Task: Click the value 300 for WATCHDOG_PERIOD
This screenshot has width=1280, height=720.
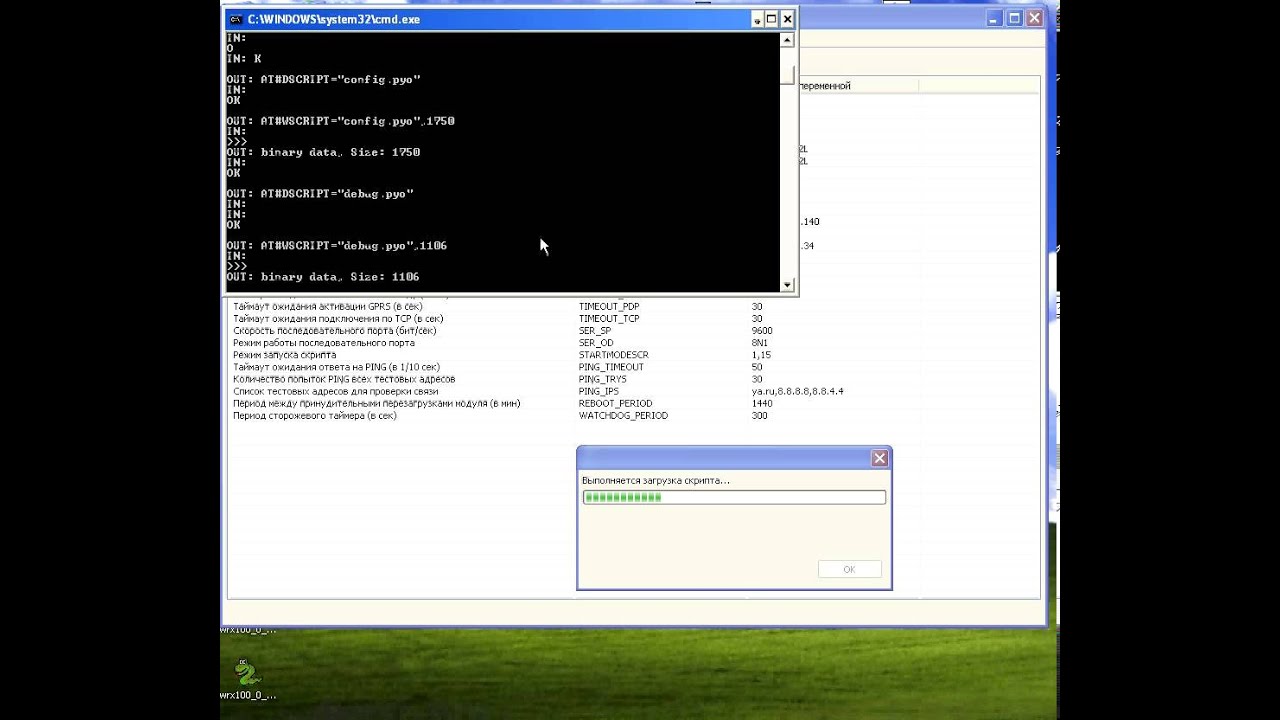Action: 759,415
